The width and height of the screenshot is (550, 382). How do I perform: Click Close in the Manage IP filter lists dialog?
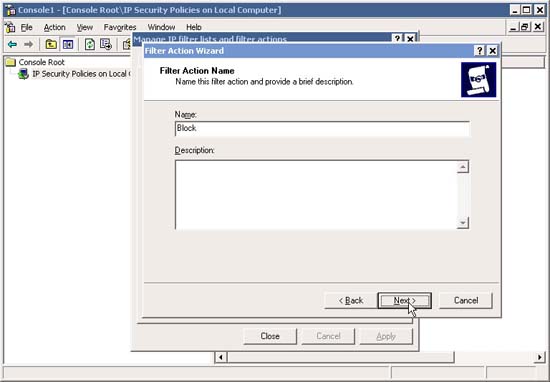tap(270, 336)
